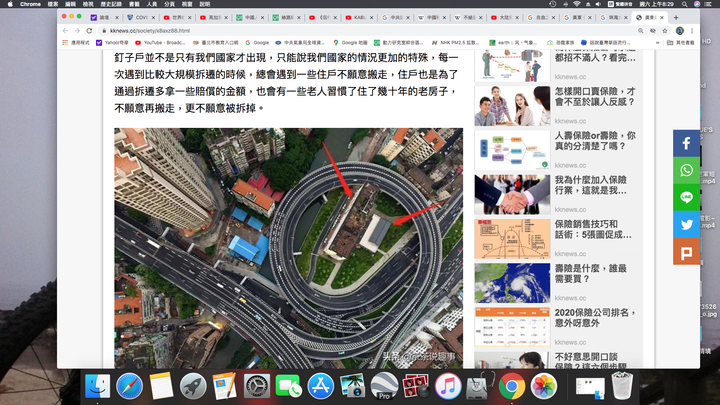This screenshot has width=720, height=405.
Task: Open article 2020保險公司排名
Action: (x=595, y=318)
